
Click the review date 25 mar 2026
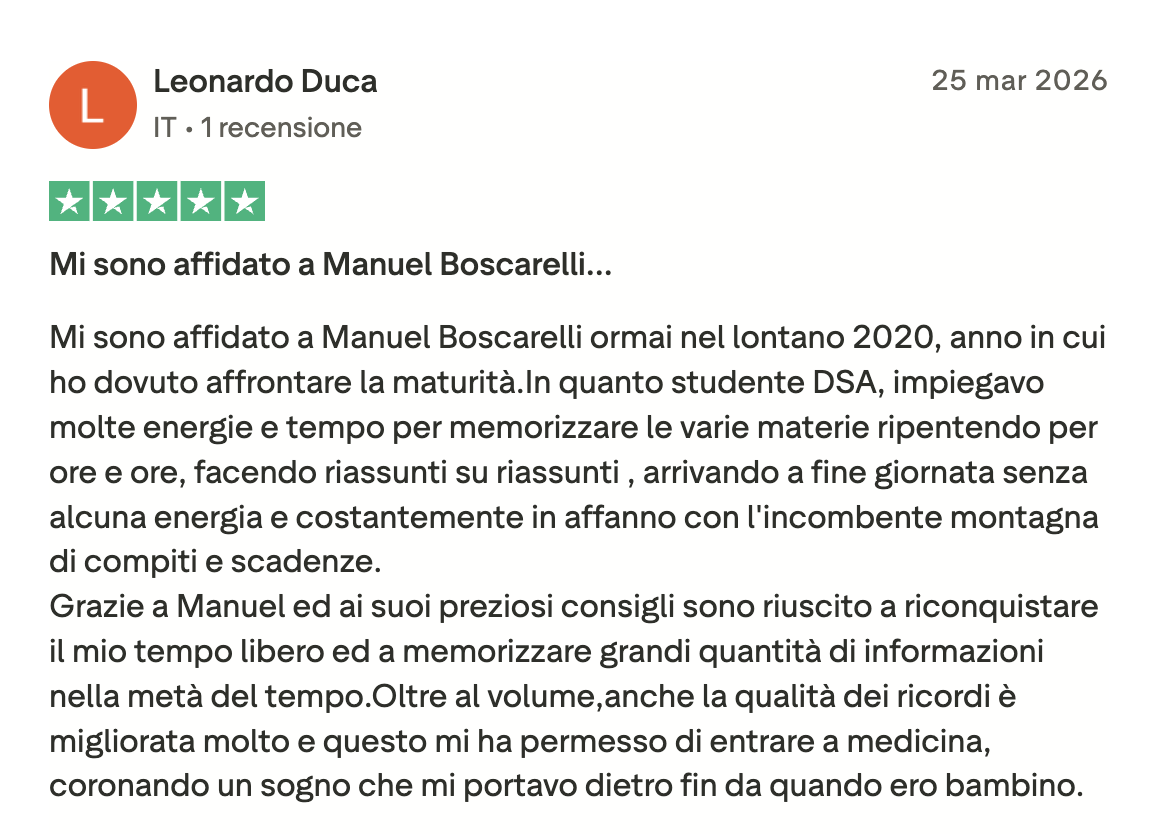(1019, 80)
